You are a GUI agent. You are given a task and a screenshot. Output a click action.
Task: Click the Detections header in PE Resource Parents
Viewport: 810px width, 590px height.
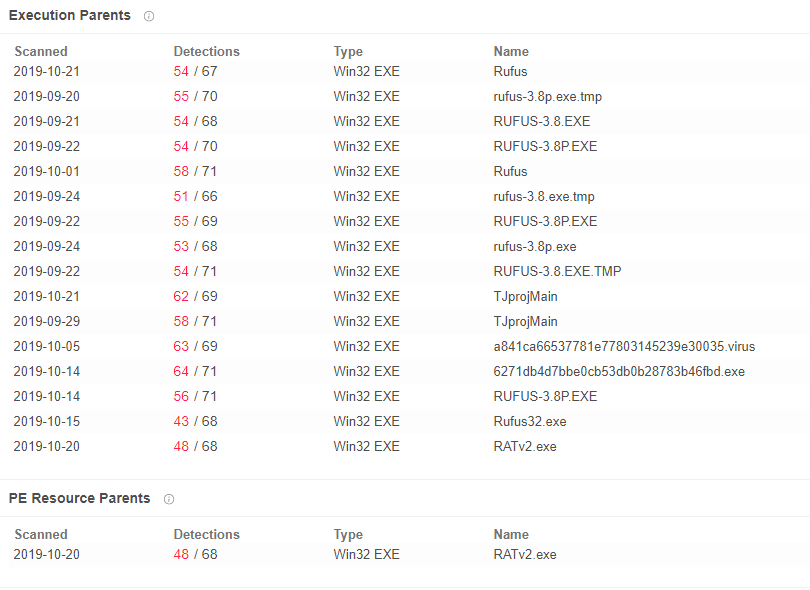[x=207, y=534]
